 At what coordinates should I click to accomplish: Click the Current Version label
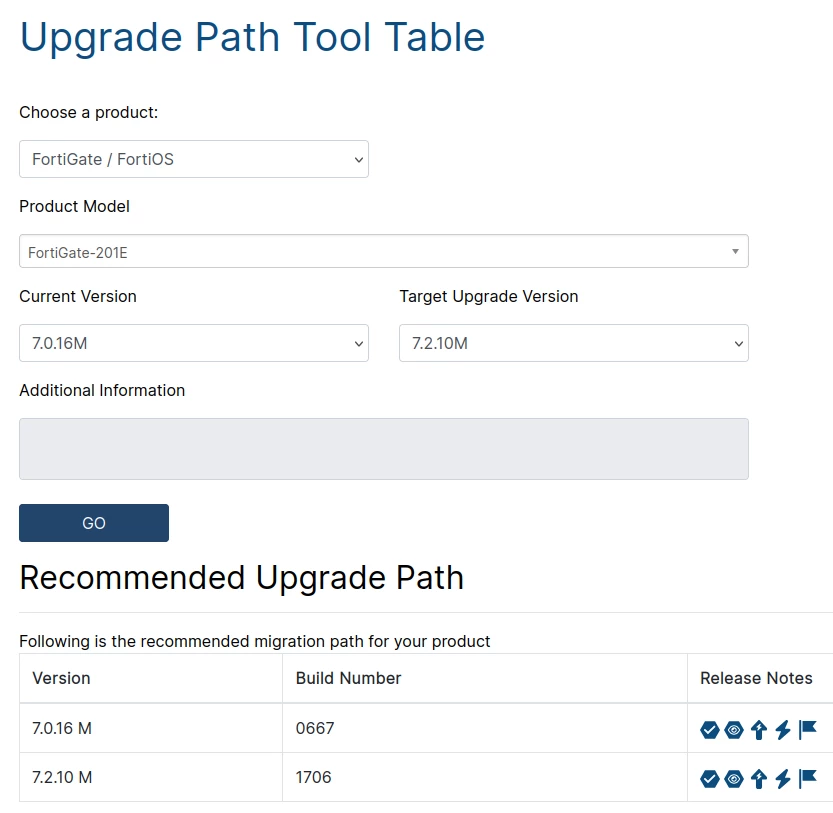(78, 297)
